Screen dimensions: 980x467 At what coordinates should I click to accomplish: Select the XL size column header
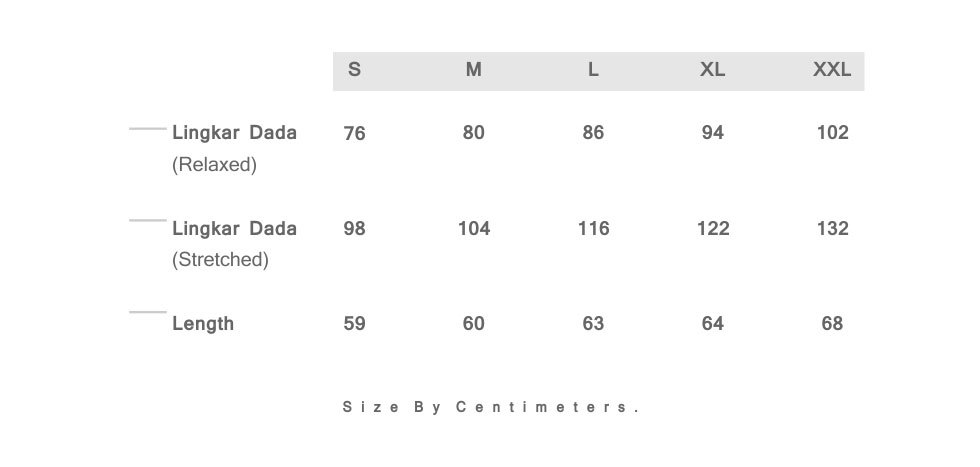pos(712,69)
